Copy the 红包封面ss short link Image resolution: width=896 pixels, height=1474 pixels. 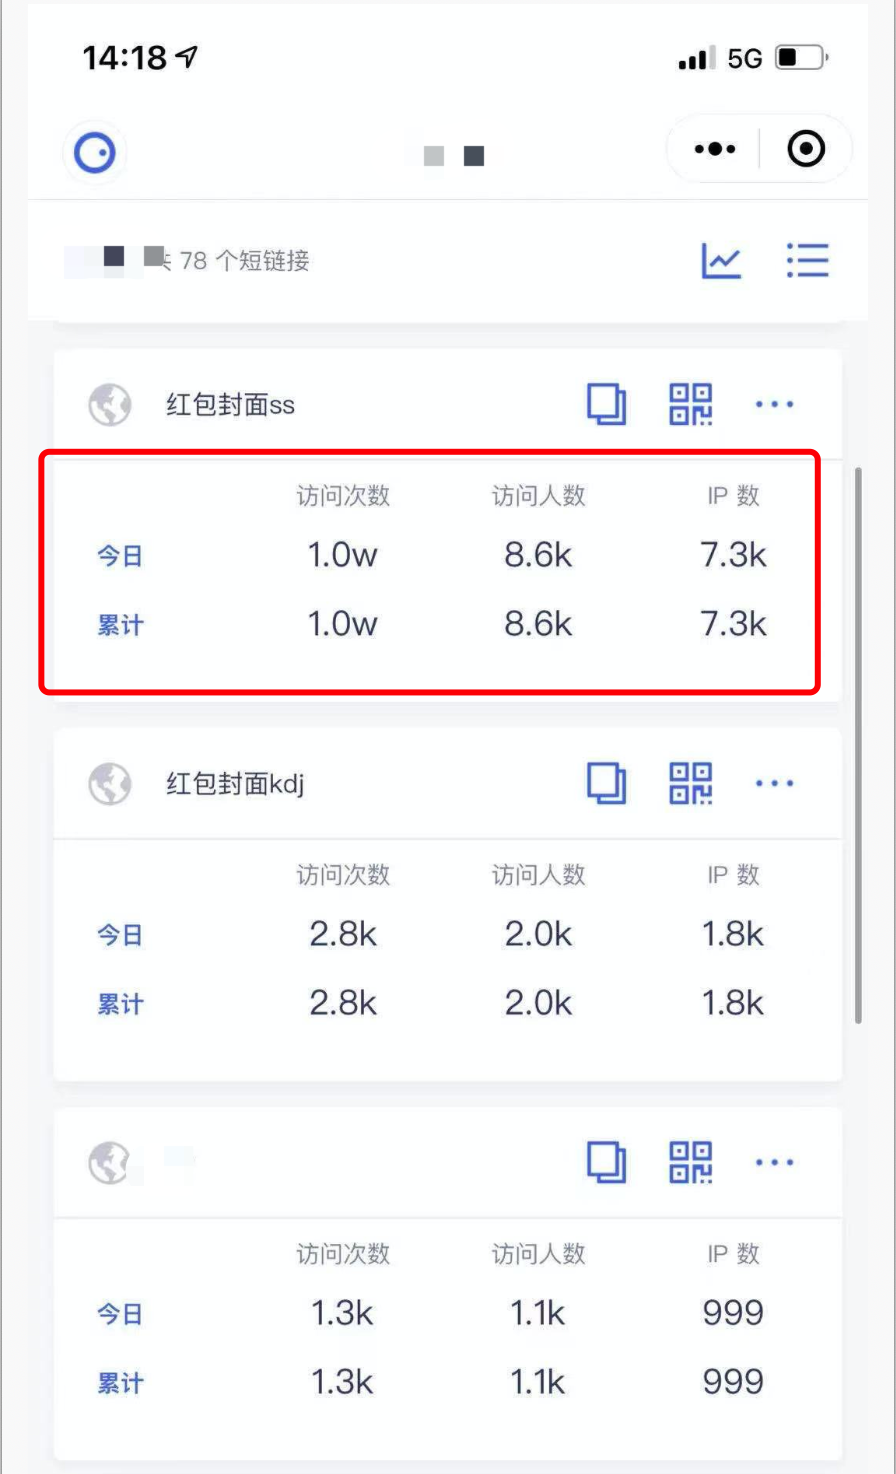click(x=606, y=405)
